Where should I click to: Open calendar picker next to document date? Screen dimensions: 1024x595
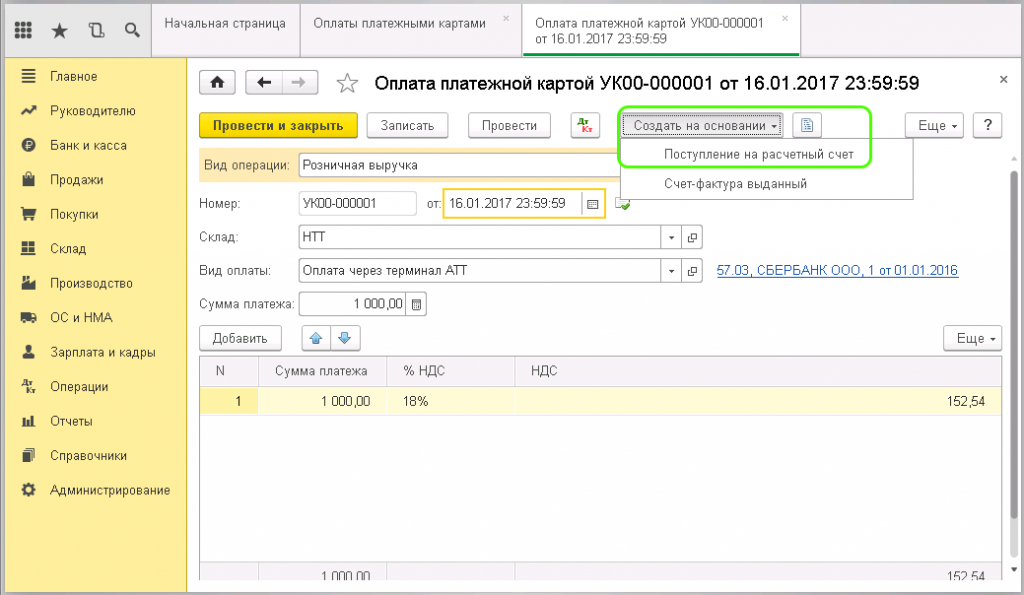pos(592,203)
